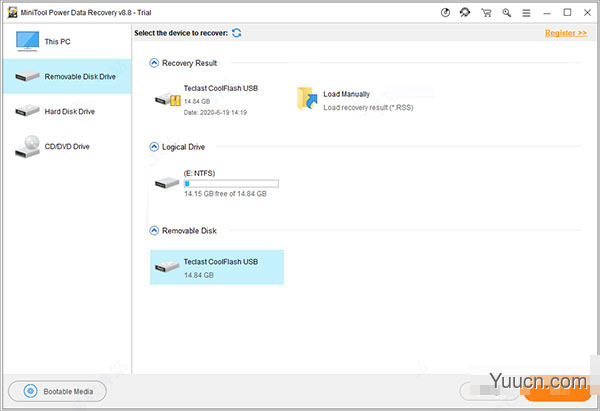Click the timer icon in title bar
Screen dimensions: 600x411
tap(445, 13)
